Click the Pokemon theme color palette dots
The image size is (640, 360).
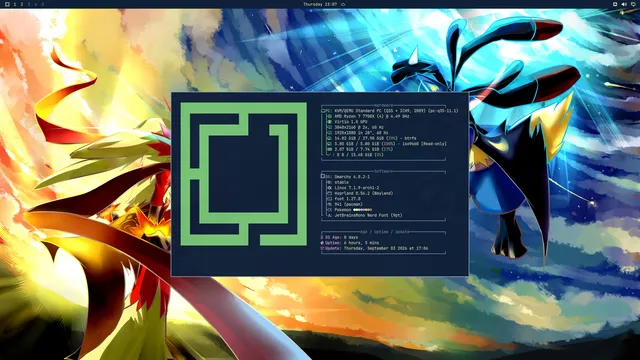[x=362, y=210]
